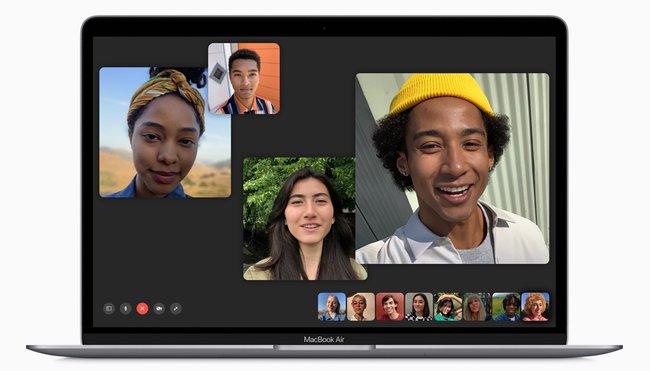Image resolution: width=650 pixels, height=371 pixels.
Task: Click the built-in webcam above the display
Action: tap(324, 28)
